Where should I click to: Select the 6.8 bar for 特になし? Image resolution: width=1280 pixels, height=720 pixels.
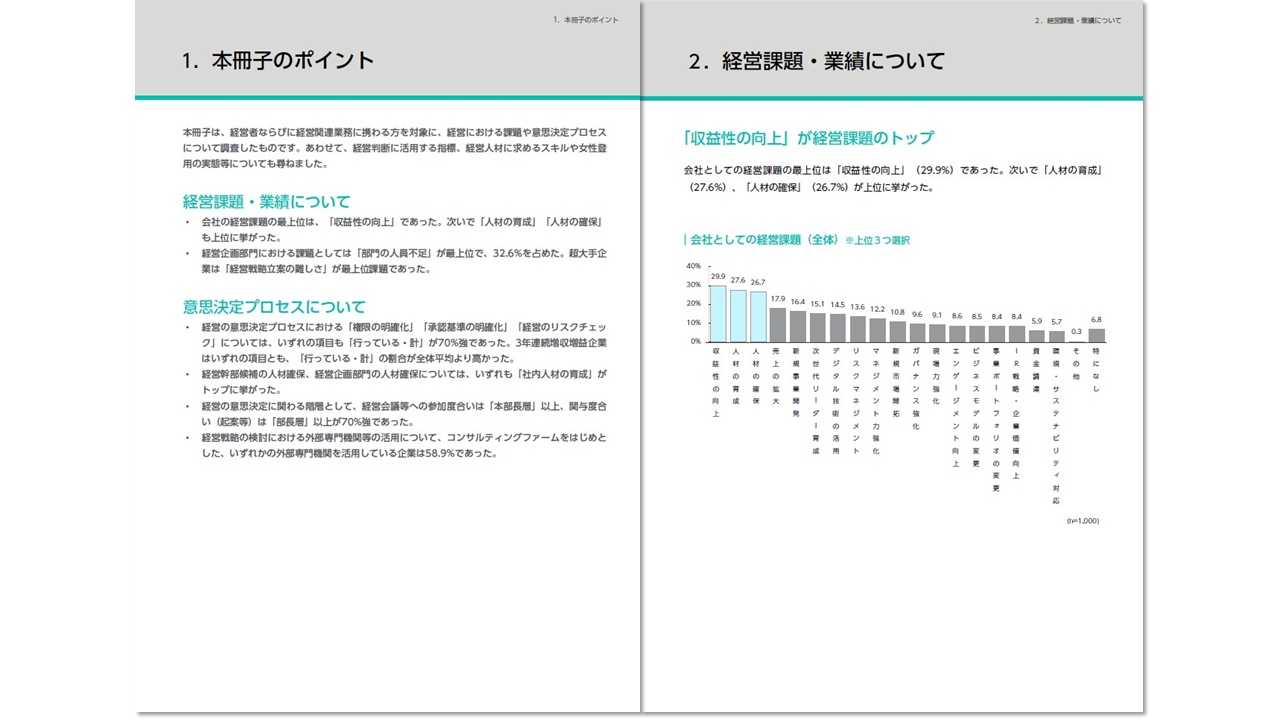pyautogui.click(x=1096, y=335)
